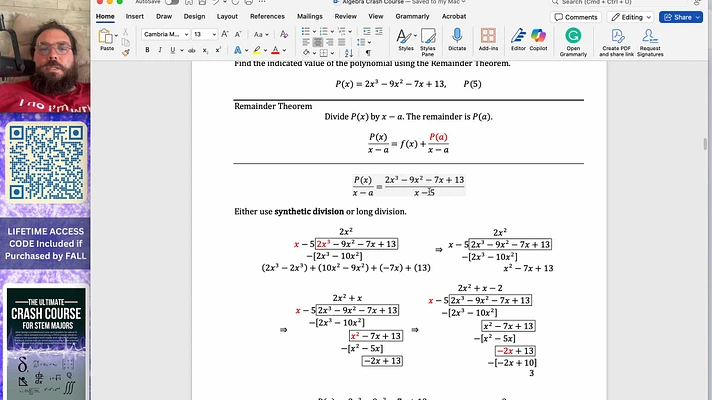This screenshot has width=712, height=400.
Task: Open the Grammarly tab
Action: click(x=412, y=16)
